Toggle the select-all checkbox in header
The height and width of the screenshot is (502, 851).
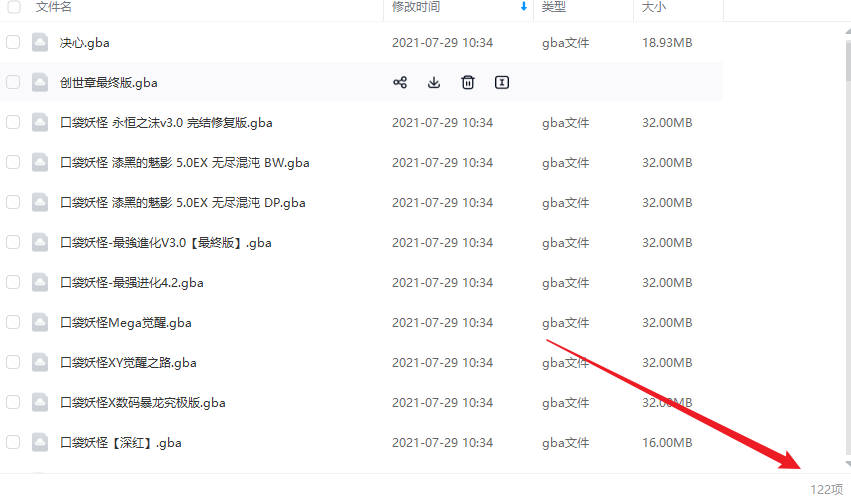click(x=13, y=7)
